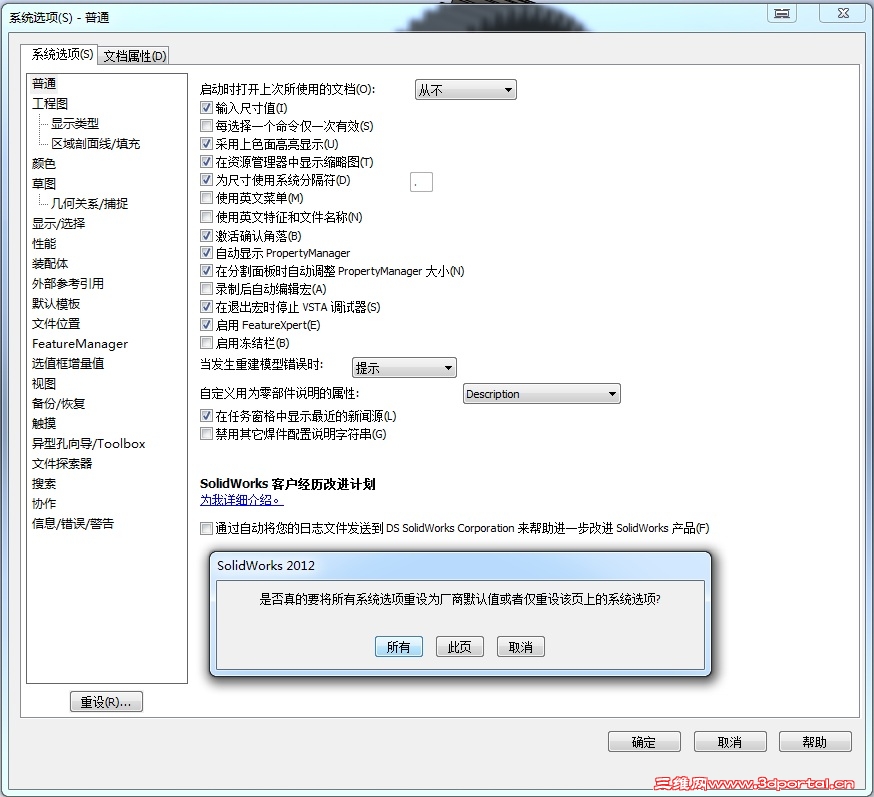The height and width of the screenshot is (797, 874).
Task: Open the 启动时打开上次所使用的文档 dropdown
Action: point(465,90)
